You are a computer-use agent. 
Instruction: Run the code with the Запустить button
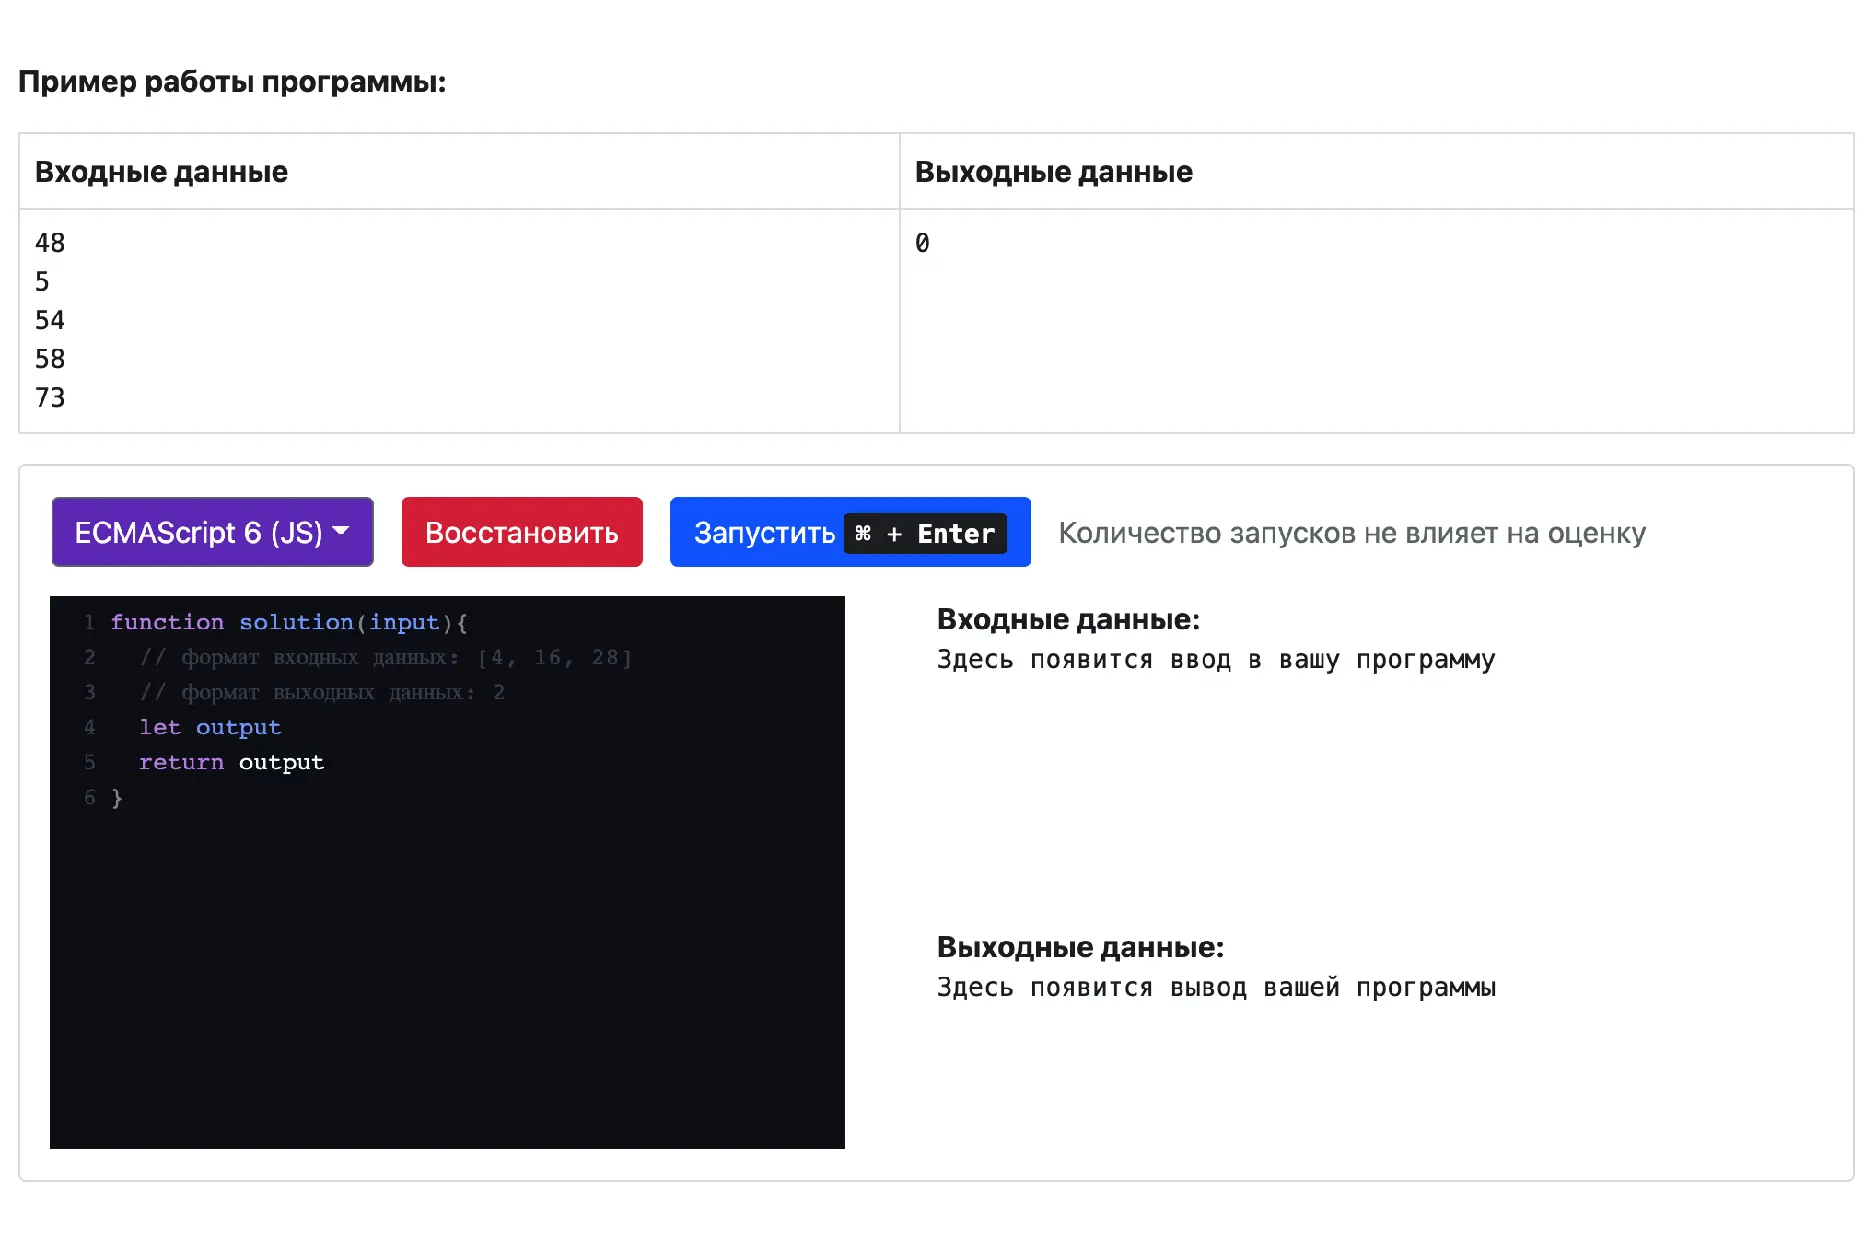[764, 531]
